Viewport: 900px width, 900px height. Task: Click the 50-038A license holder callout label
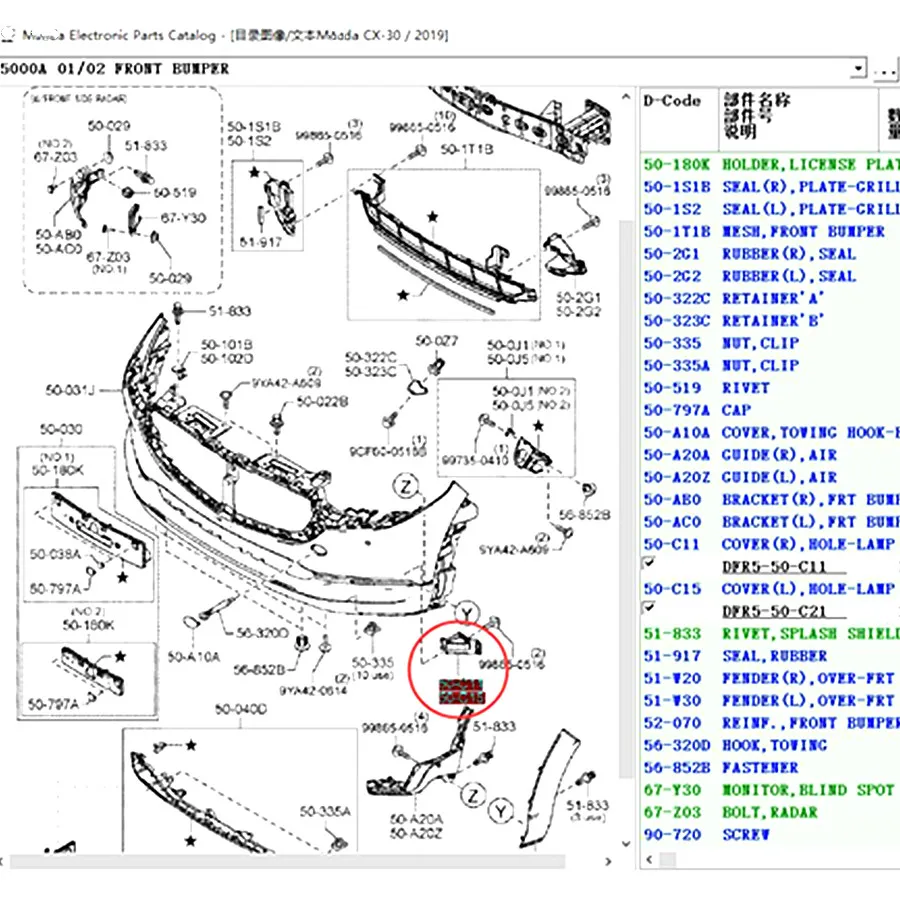pyautogui.click(x=56, y=554)
